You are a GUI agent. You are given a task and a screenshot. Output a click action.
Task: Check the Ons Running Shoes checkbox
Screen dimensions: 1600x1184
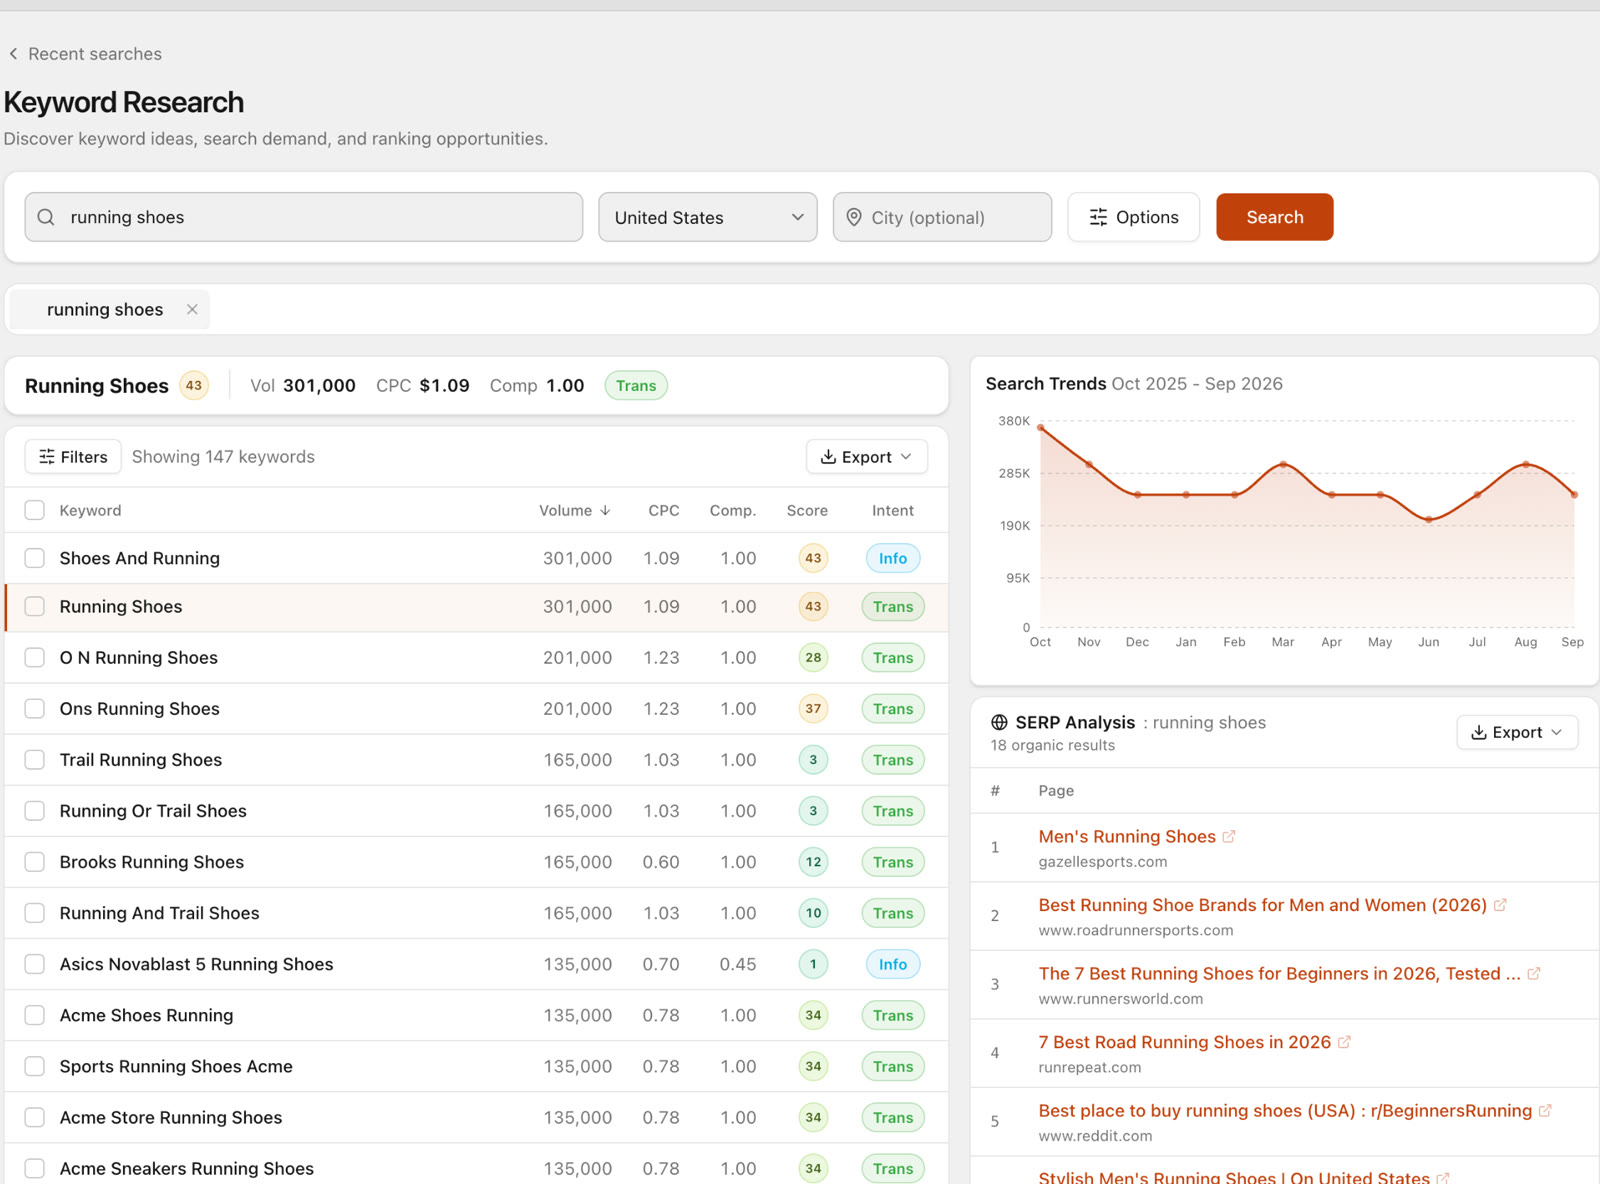(35, 708)
